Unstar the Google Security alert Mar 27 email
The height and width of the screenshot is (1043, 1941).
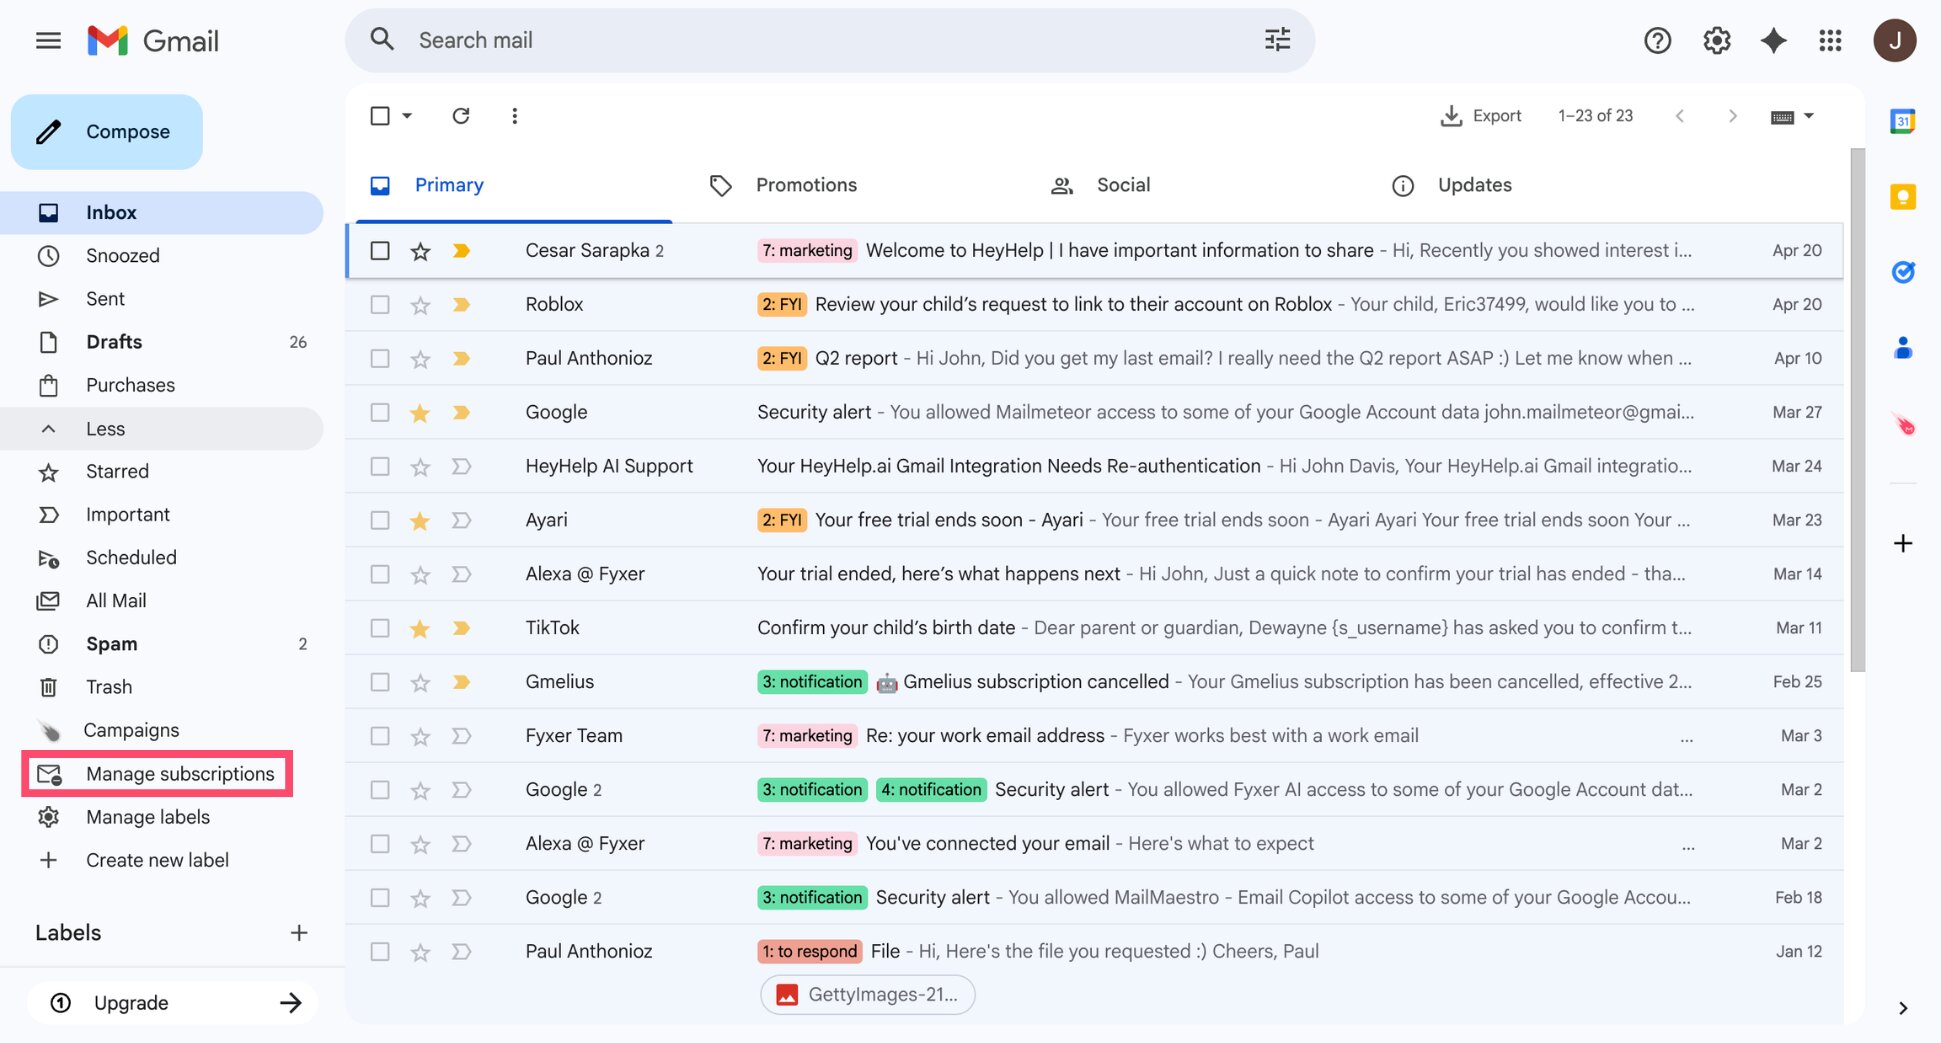pos(420,413)
